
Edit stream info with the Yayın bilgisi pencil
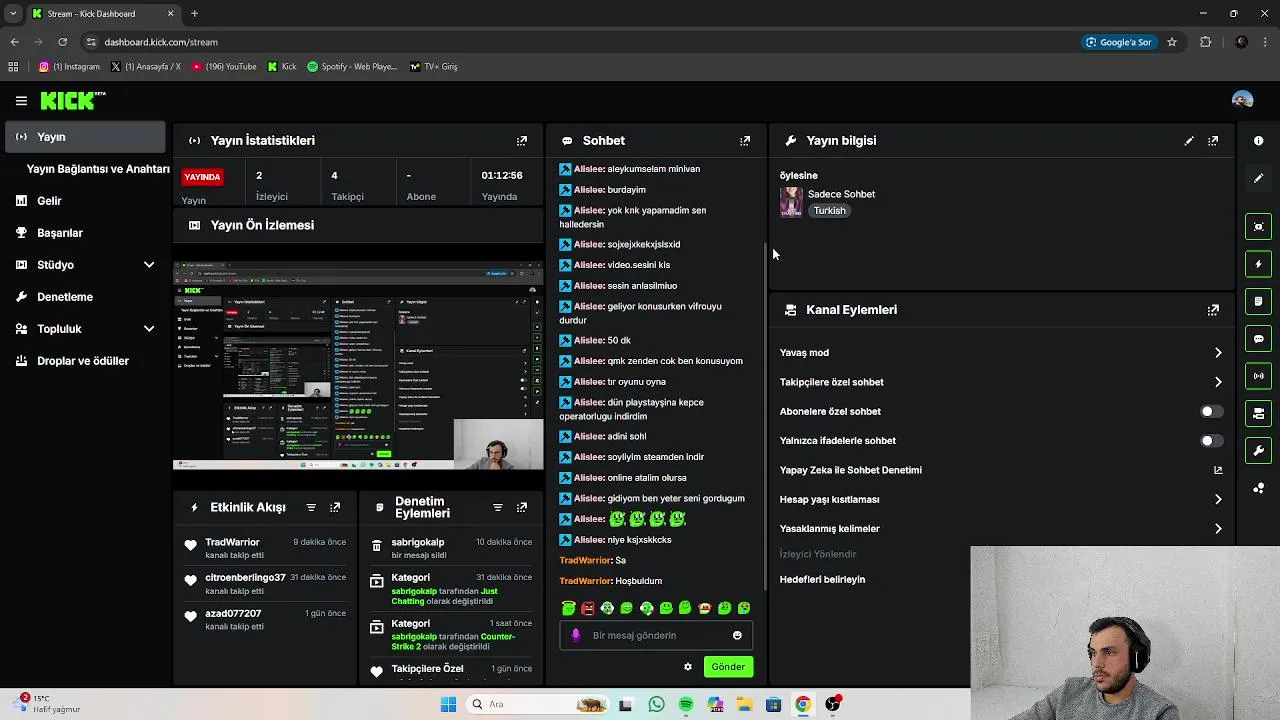tap(1189, 141)
